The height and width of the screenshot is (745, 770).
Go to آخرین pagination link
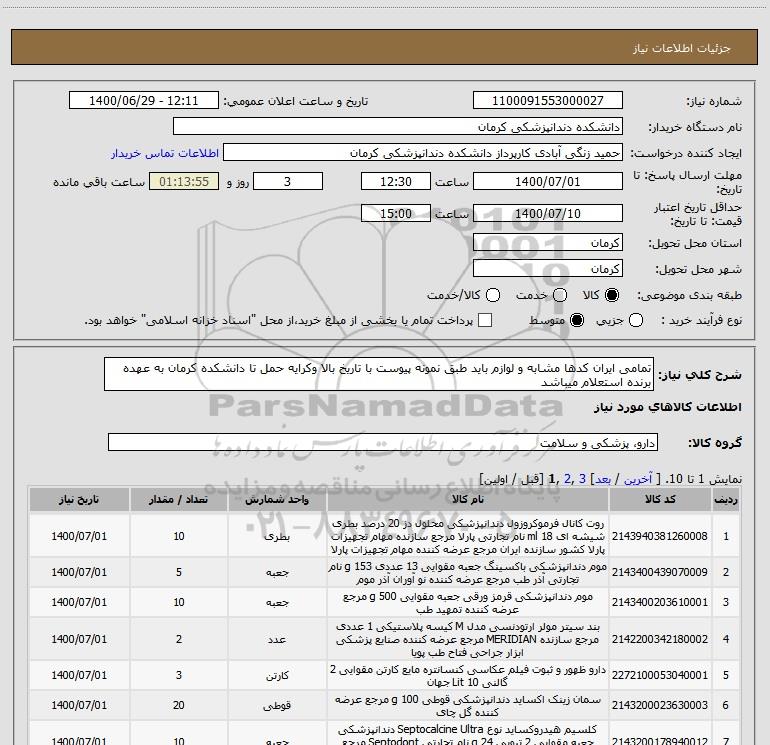pyautogui.click(x=637, y=479)
